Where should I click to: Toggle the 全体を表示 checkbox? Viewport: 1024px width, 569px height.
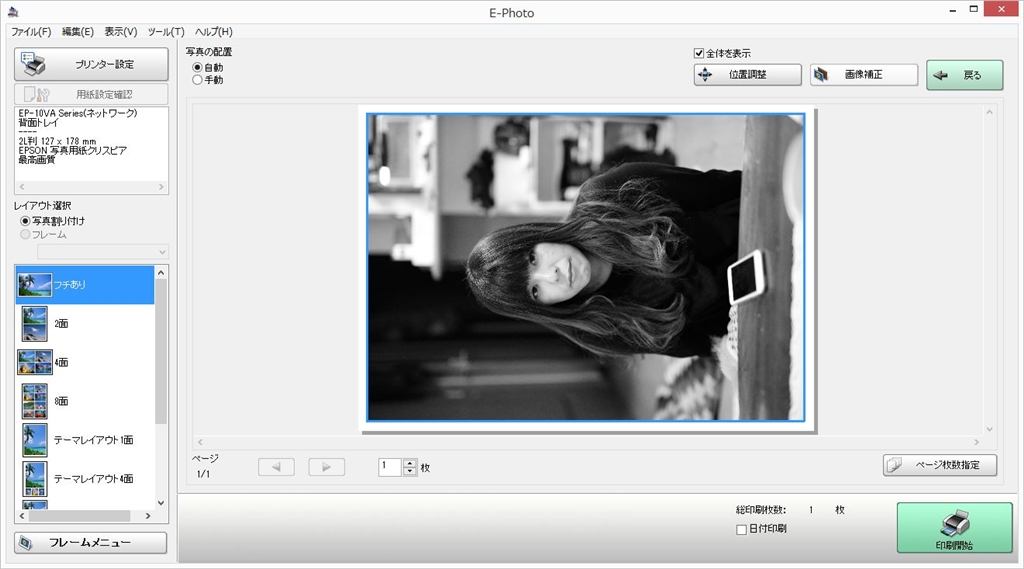point(699,53)
